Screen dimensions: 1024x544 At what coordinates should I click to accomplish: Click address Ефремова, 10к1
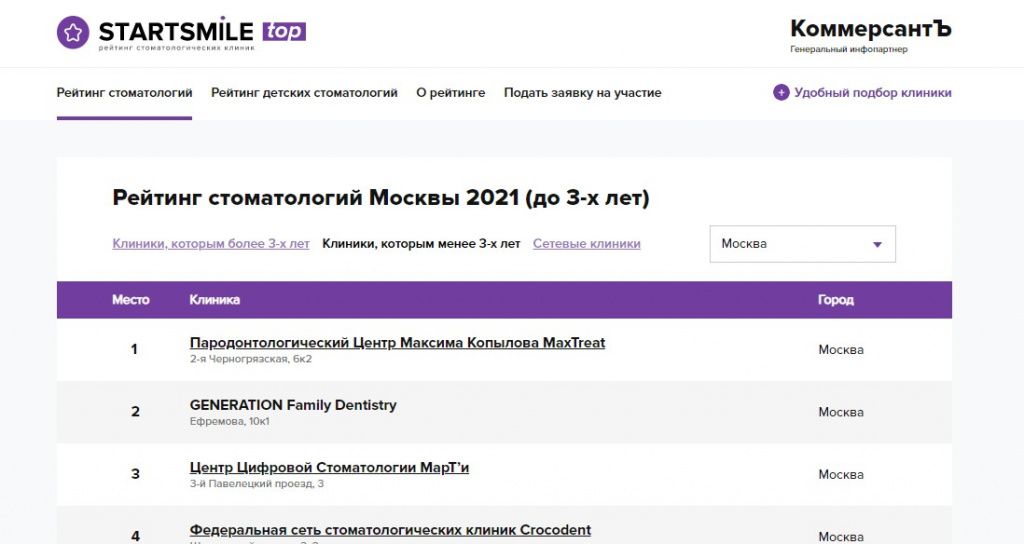pyautogui.click(x=230, y=421)
